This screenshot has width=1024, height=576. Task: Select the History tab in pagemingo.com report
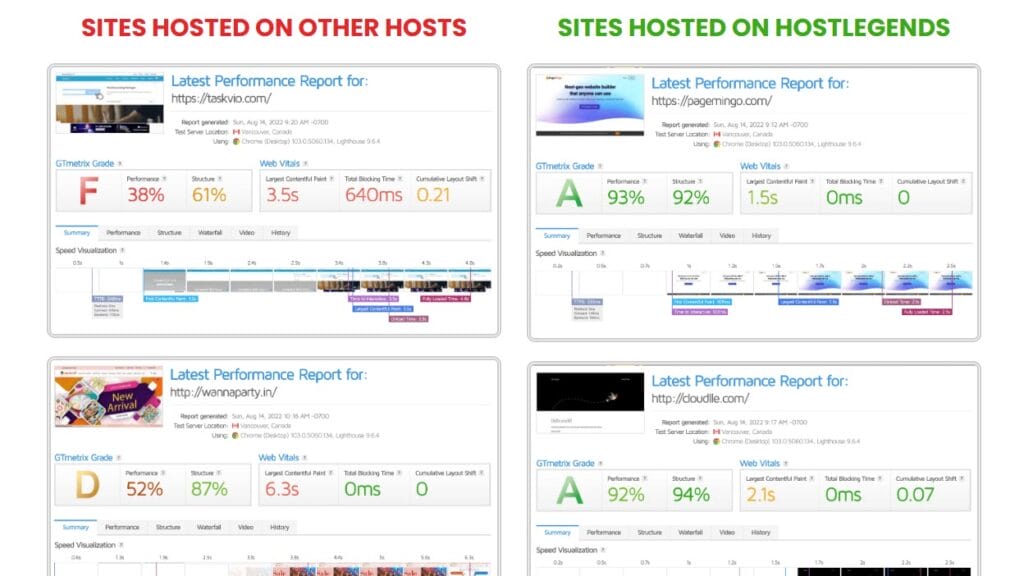click(x=761, y=236)
